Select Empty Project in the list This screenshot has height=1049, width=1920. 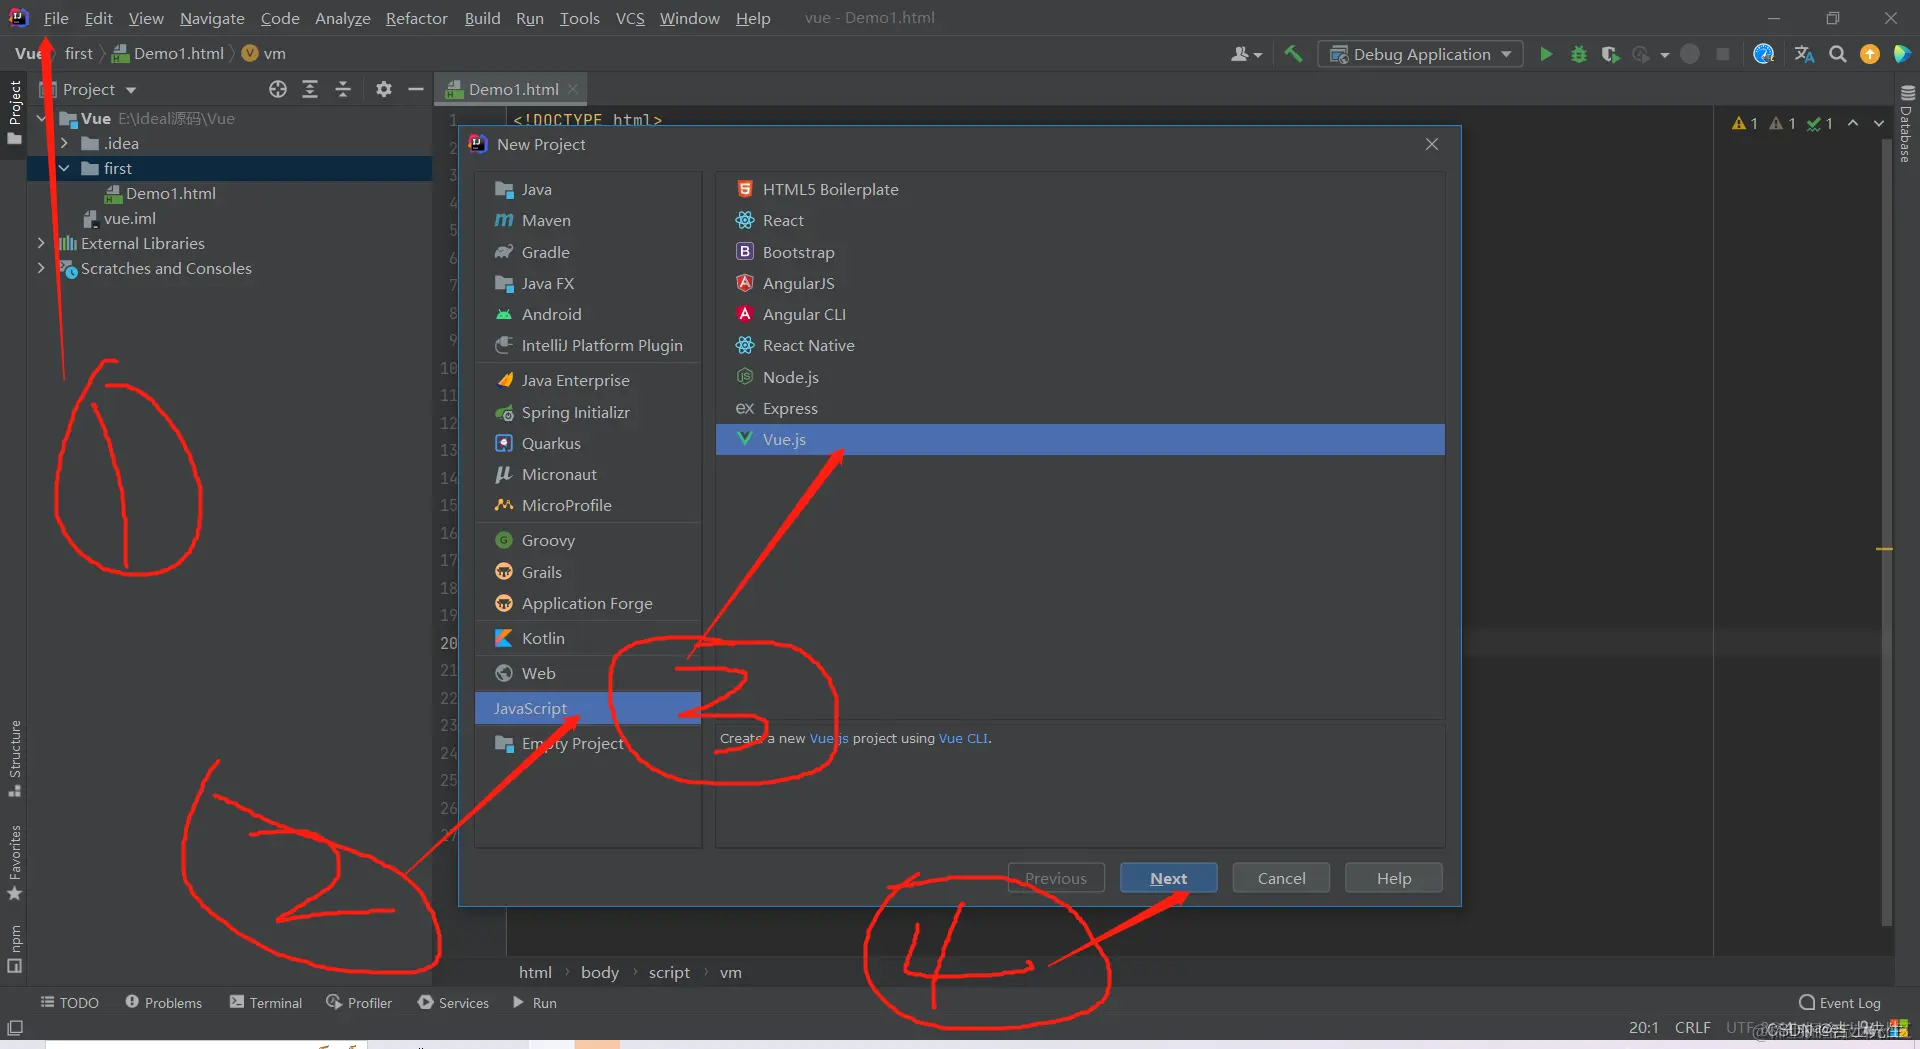tap(588, 743)
